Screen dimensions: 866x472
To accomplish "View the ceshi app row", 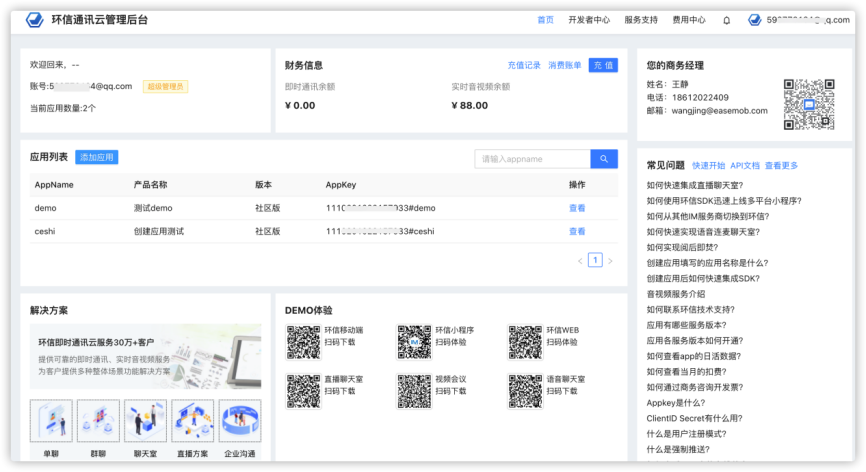I will click(x=577, y=231).
